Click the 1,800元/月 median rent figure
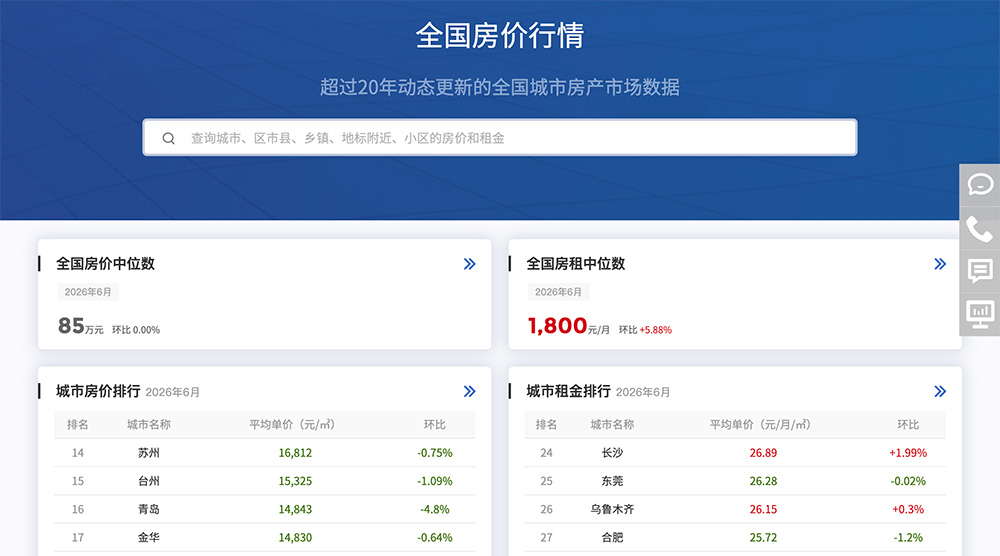1000x556 pixels. (x=568, y=326)
